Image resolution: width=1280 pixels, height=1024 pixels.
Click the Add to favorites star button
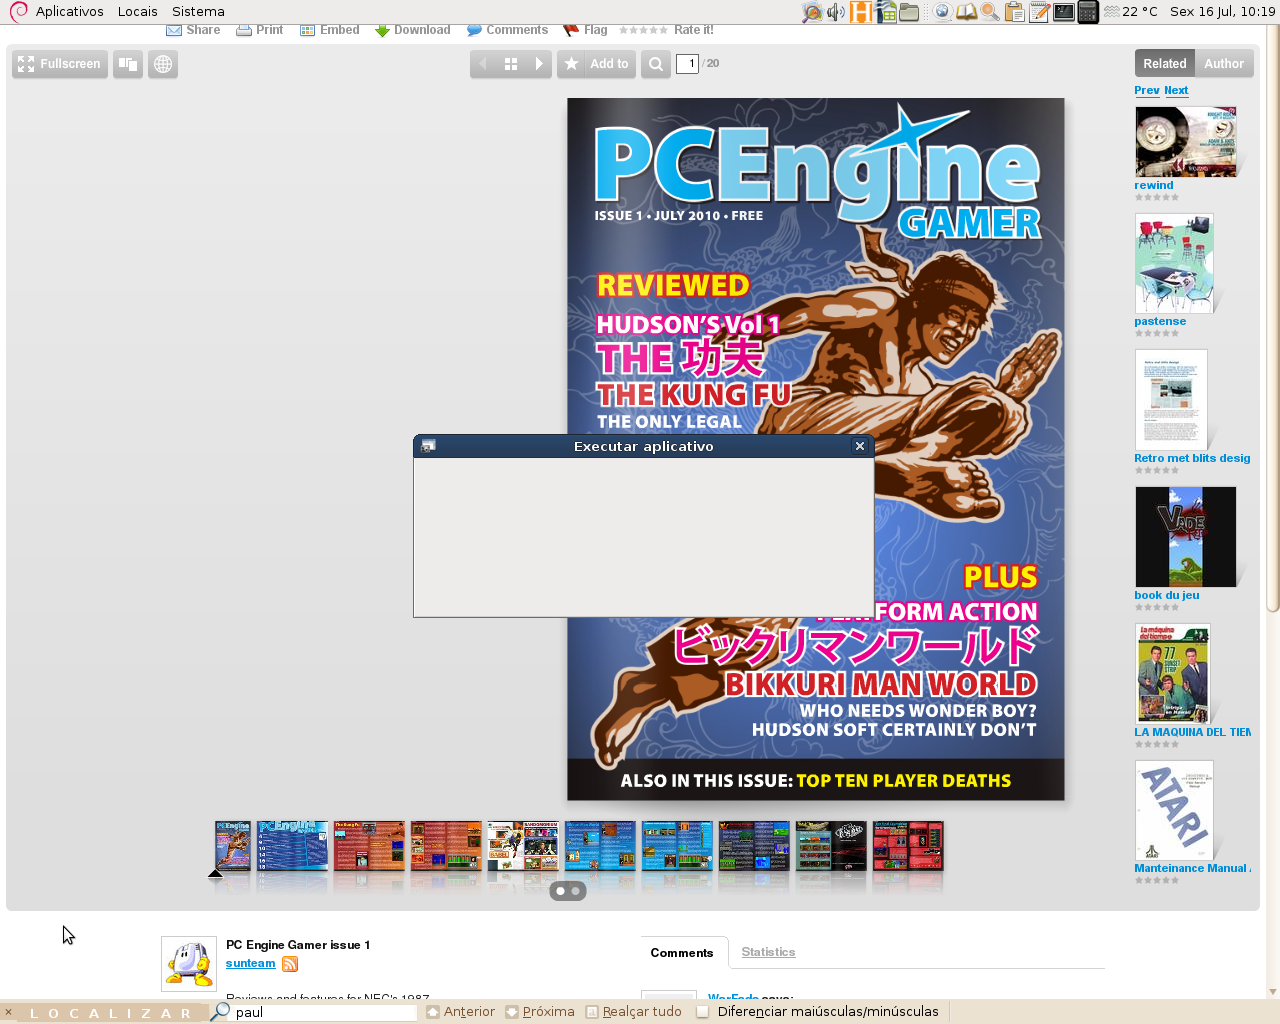click(x=597, y=64)
